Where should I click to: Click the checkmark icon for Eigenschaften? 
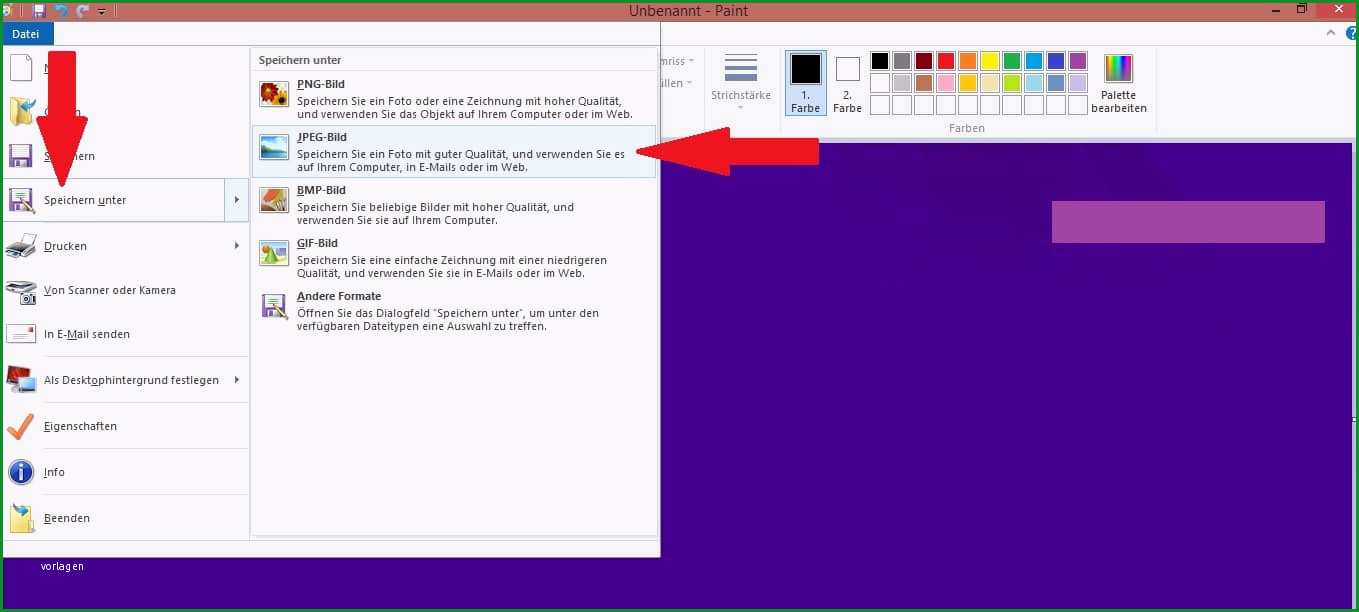coord(21,426)
